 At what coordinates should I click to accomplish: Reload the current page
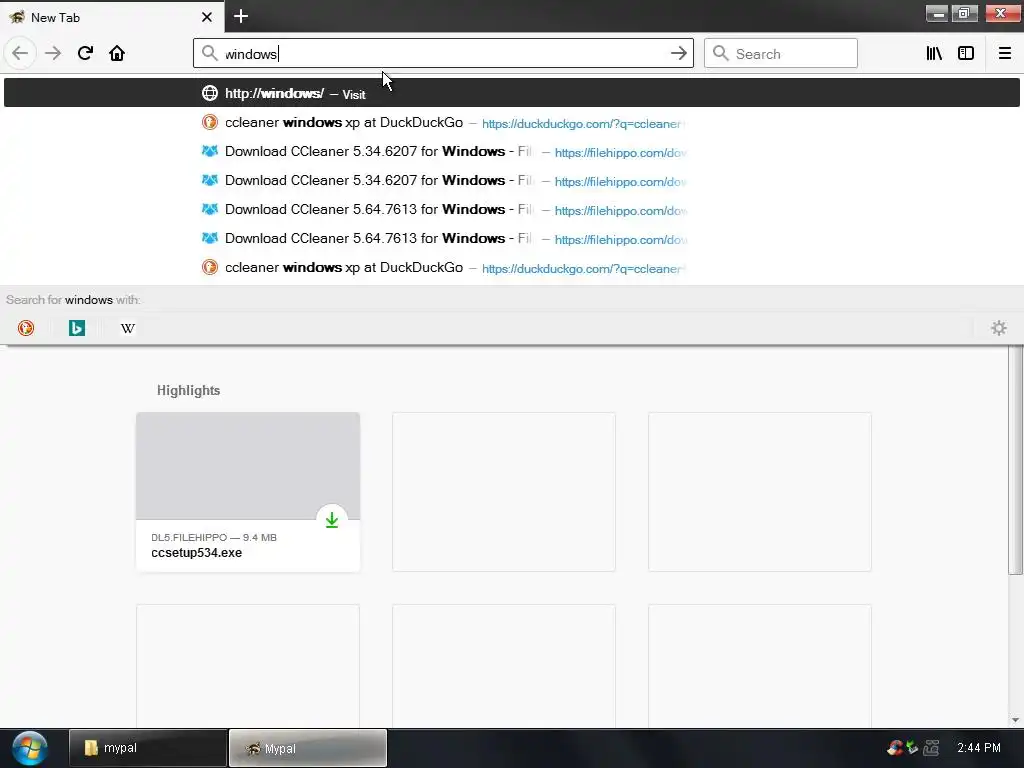(x=85, y=53)
